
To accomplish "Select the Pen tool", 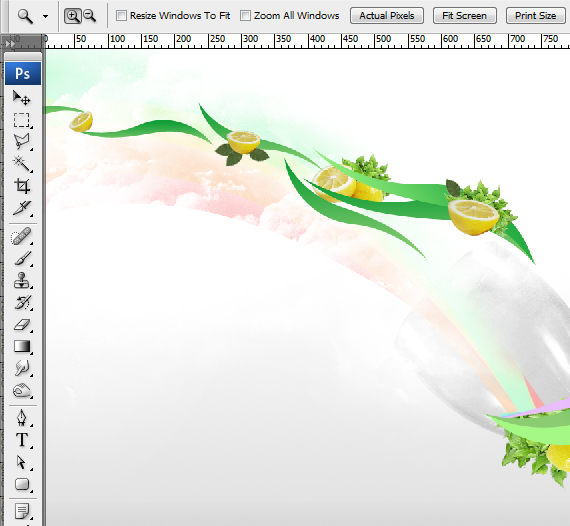I will click(21, 418).
